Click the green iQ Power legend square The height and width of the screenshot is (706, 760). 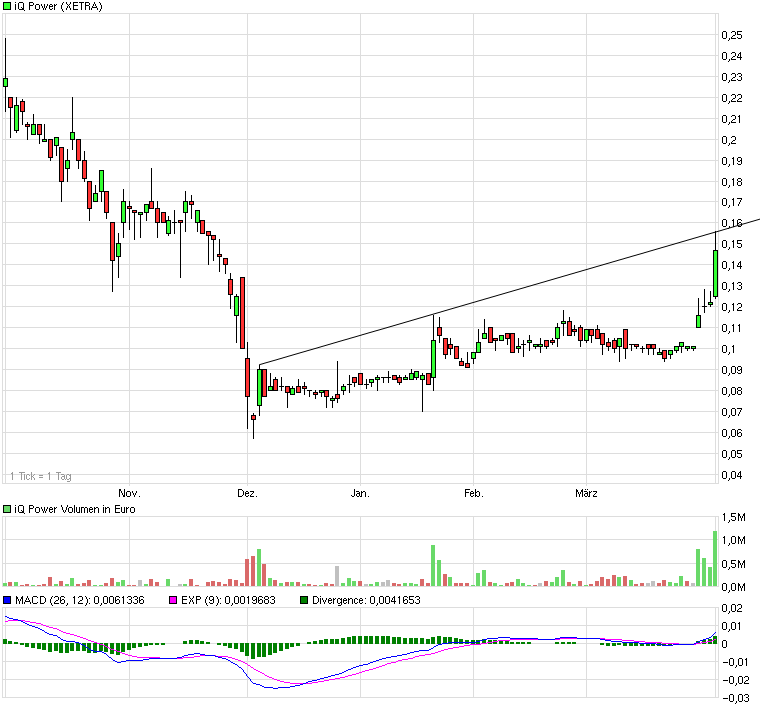point(7,6)
